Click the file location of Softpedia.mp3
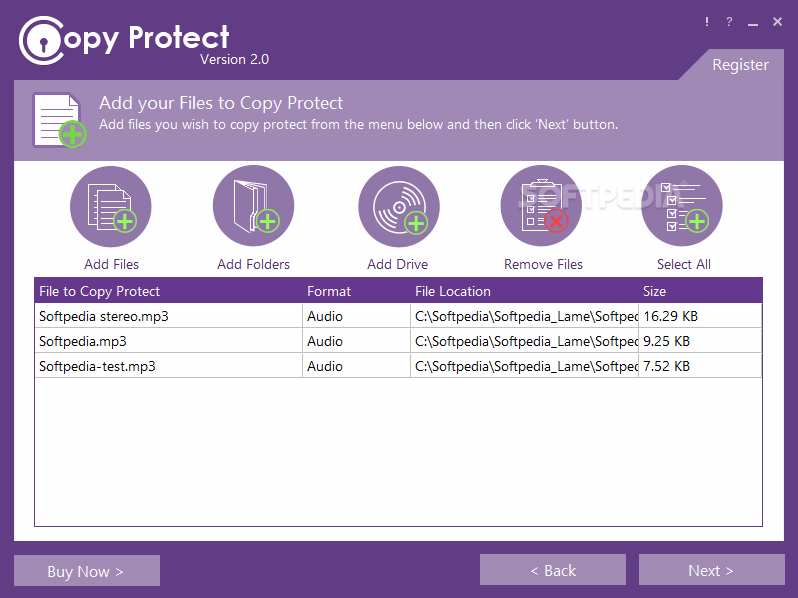The width and height of the screenshot is (798, 598). pos(524,341)
